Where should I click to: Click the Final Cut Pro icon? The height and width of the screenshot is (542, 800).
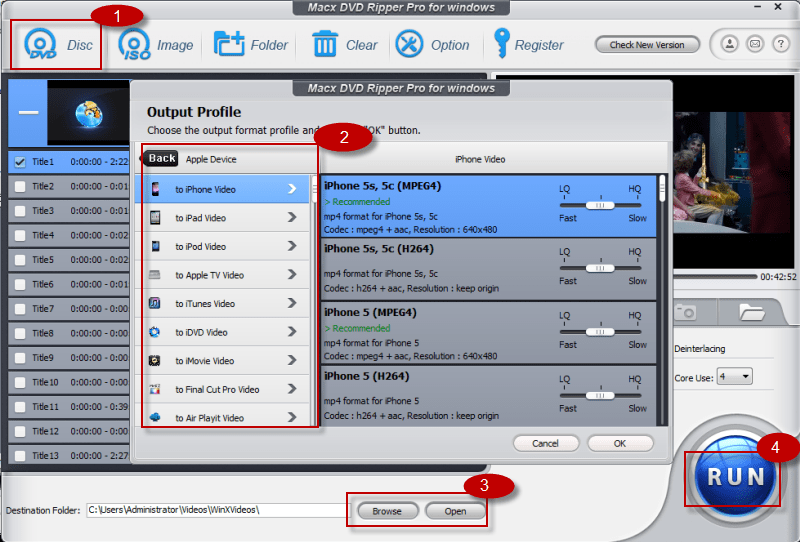pos(155,389)
